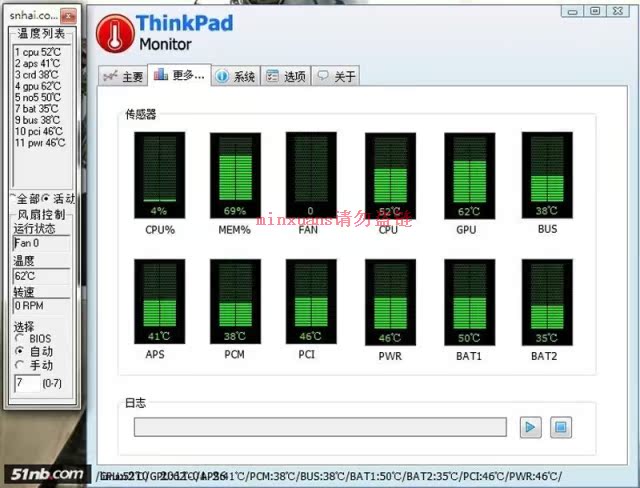Start logging with the play button
Viewport: 640px width, 488px height.
[530, 427]
